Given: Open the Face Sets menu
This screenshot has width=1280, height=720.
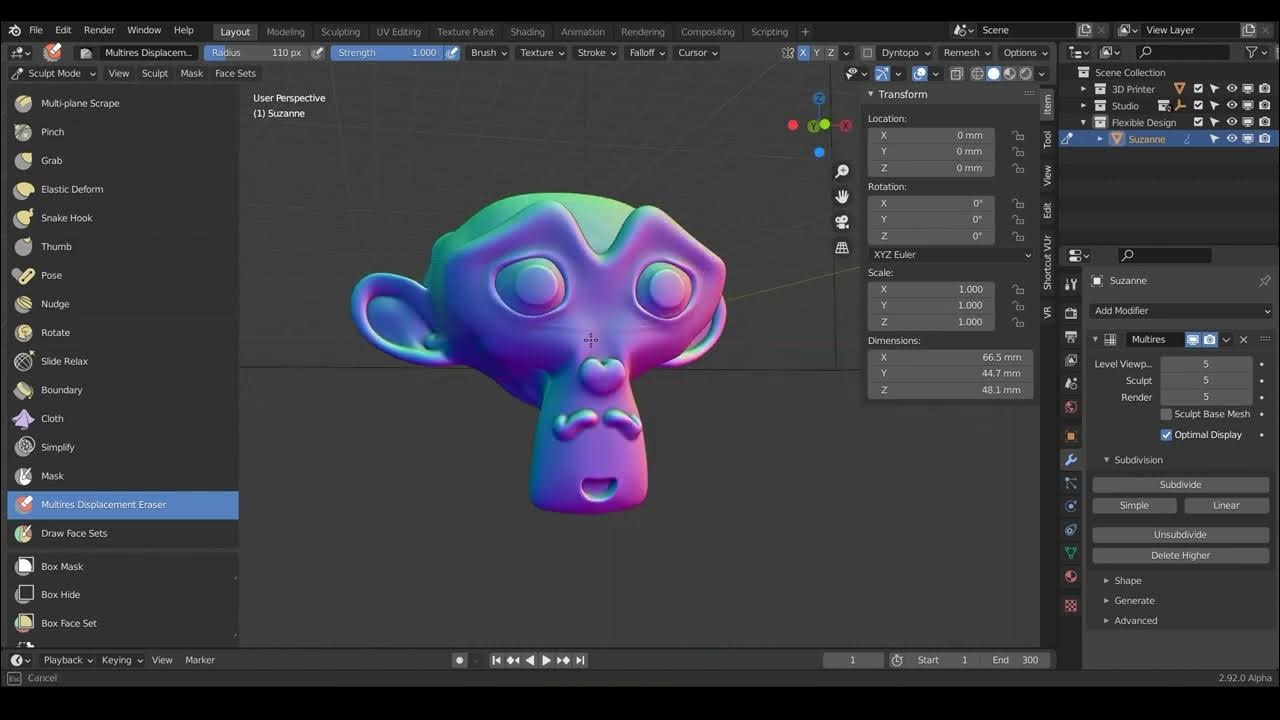Looking at the screenshot, I should tap(235, 73).
